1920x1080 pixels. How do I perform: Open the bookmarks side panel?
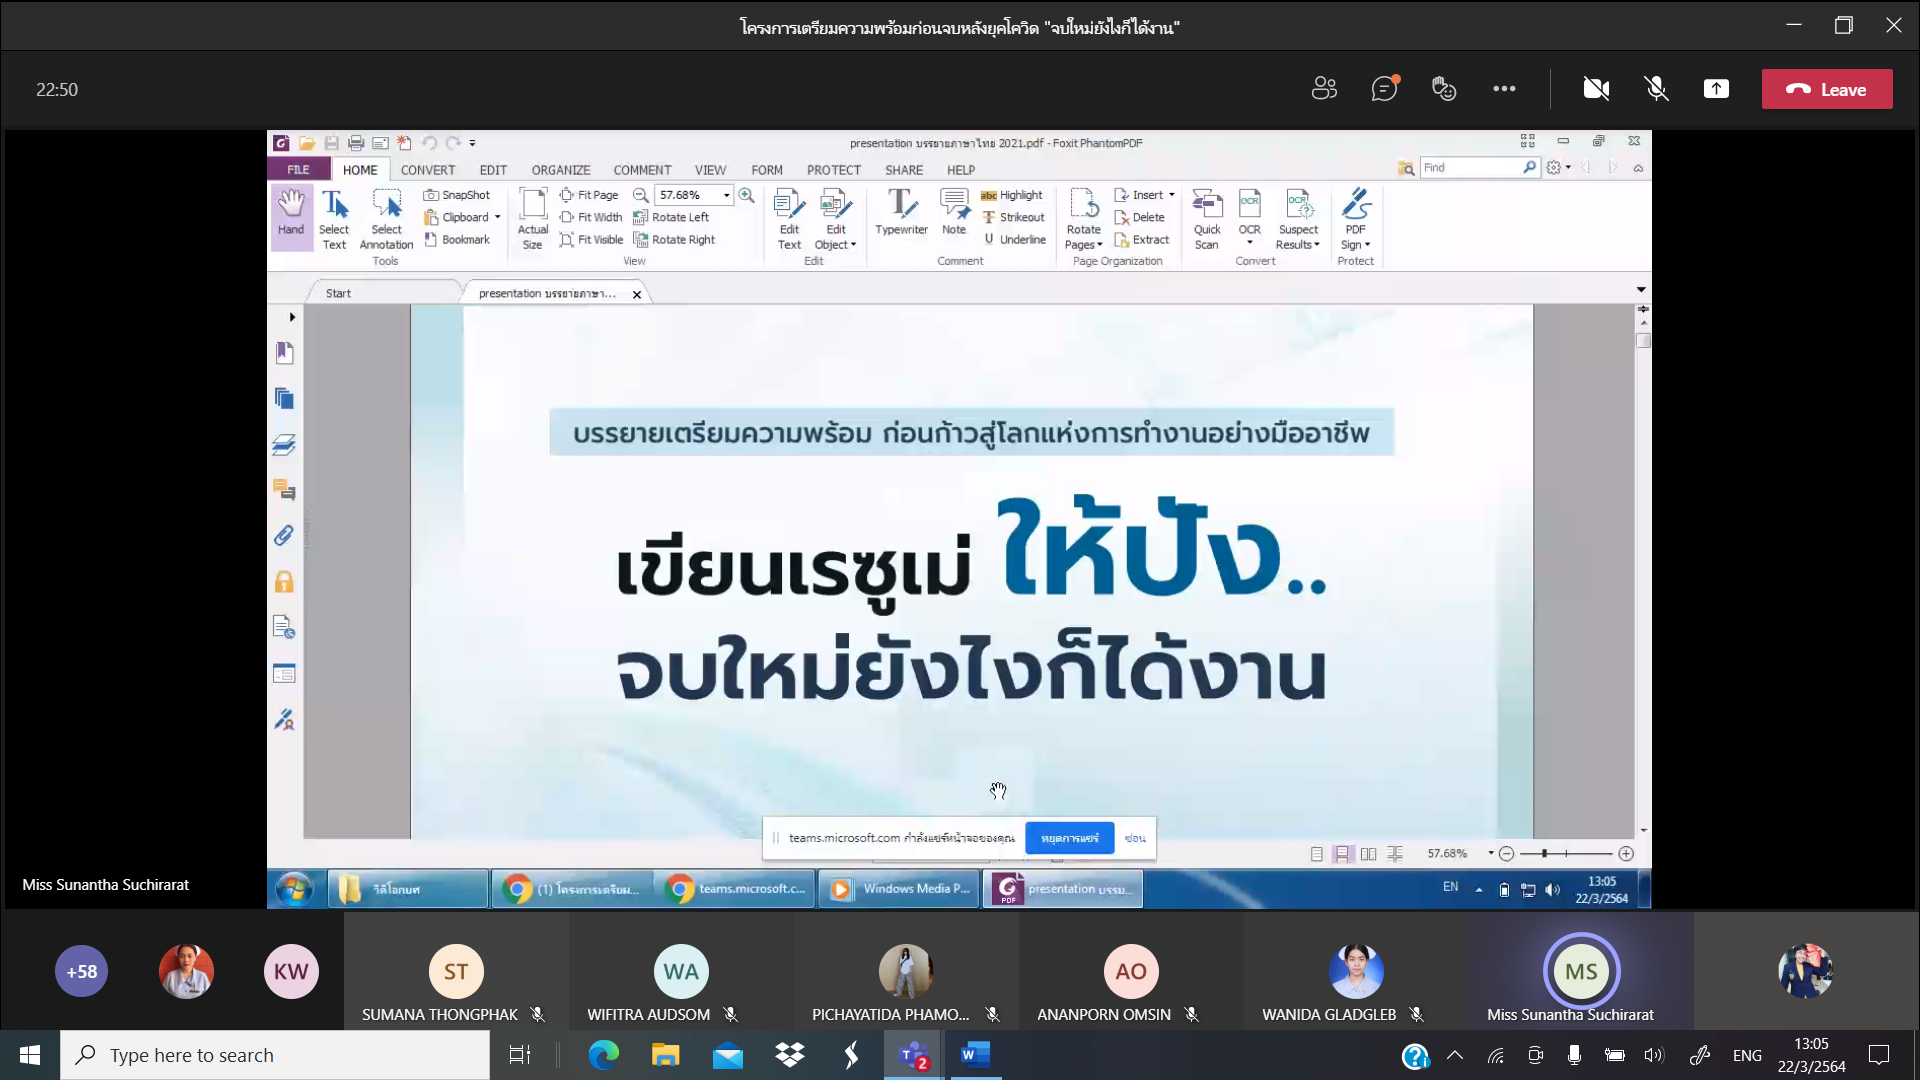click(x=284, y=353)
